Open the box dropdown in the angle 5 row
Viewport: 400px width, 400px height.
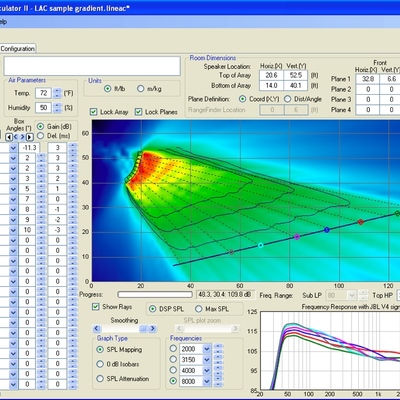13,189
